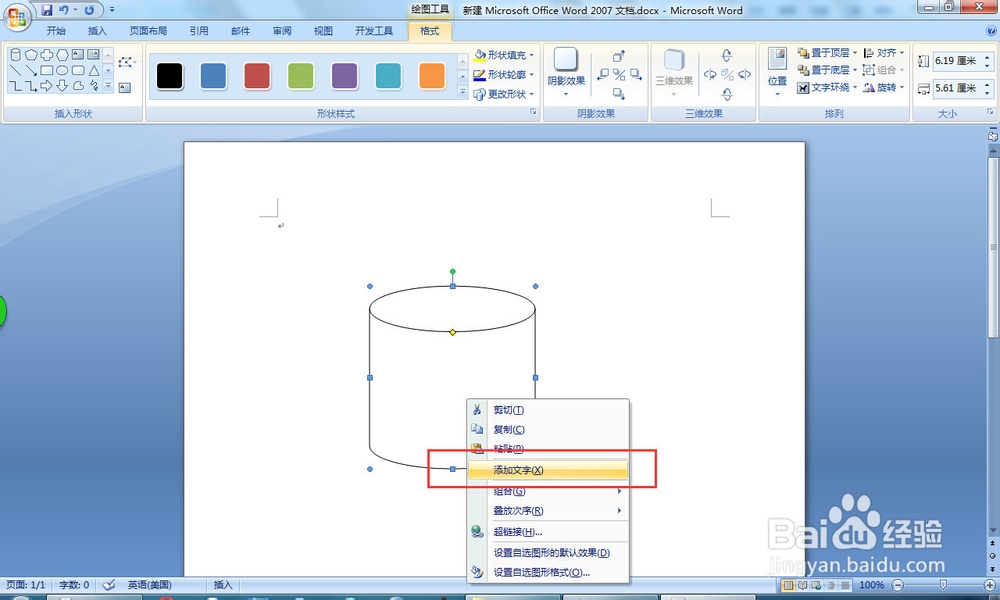
Task: Nudge shadow up
Action: 619,56
